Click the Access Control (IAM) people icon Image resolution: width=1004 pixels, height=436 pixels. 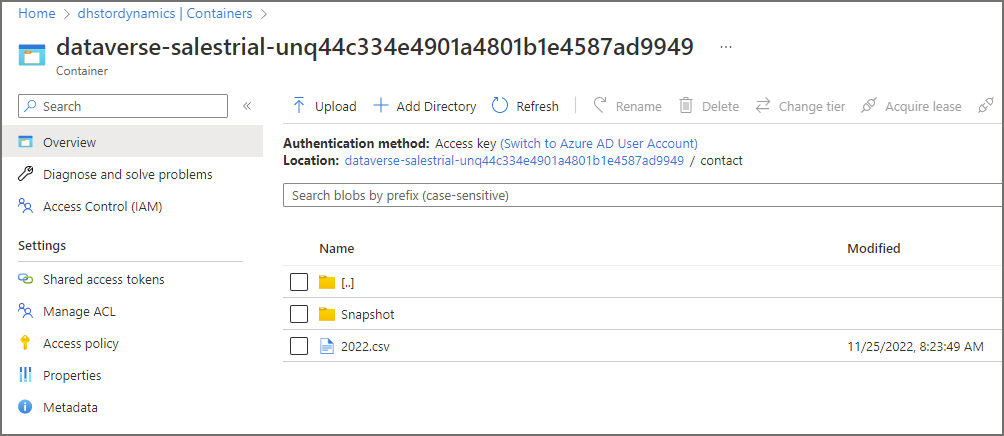pyautogui.click(x=25, y=206)
